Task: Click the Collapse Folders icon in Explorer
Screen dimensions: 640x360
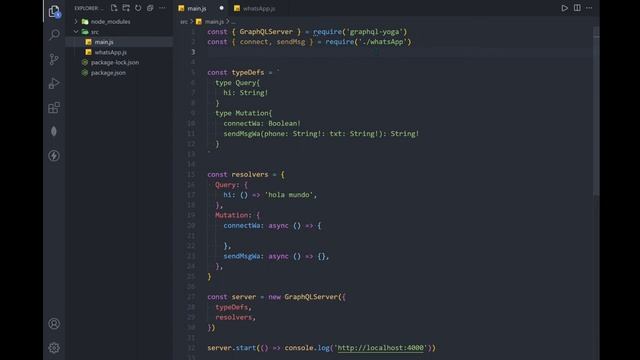Action: [x=150, y=8]
